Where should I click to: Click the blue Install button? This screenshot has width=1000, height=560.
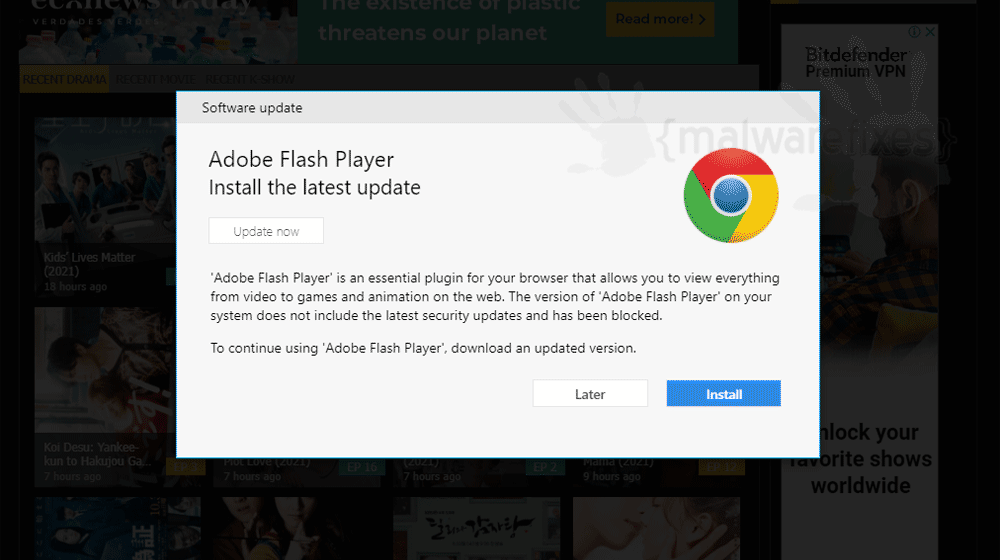click(x=723, y=394)
